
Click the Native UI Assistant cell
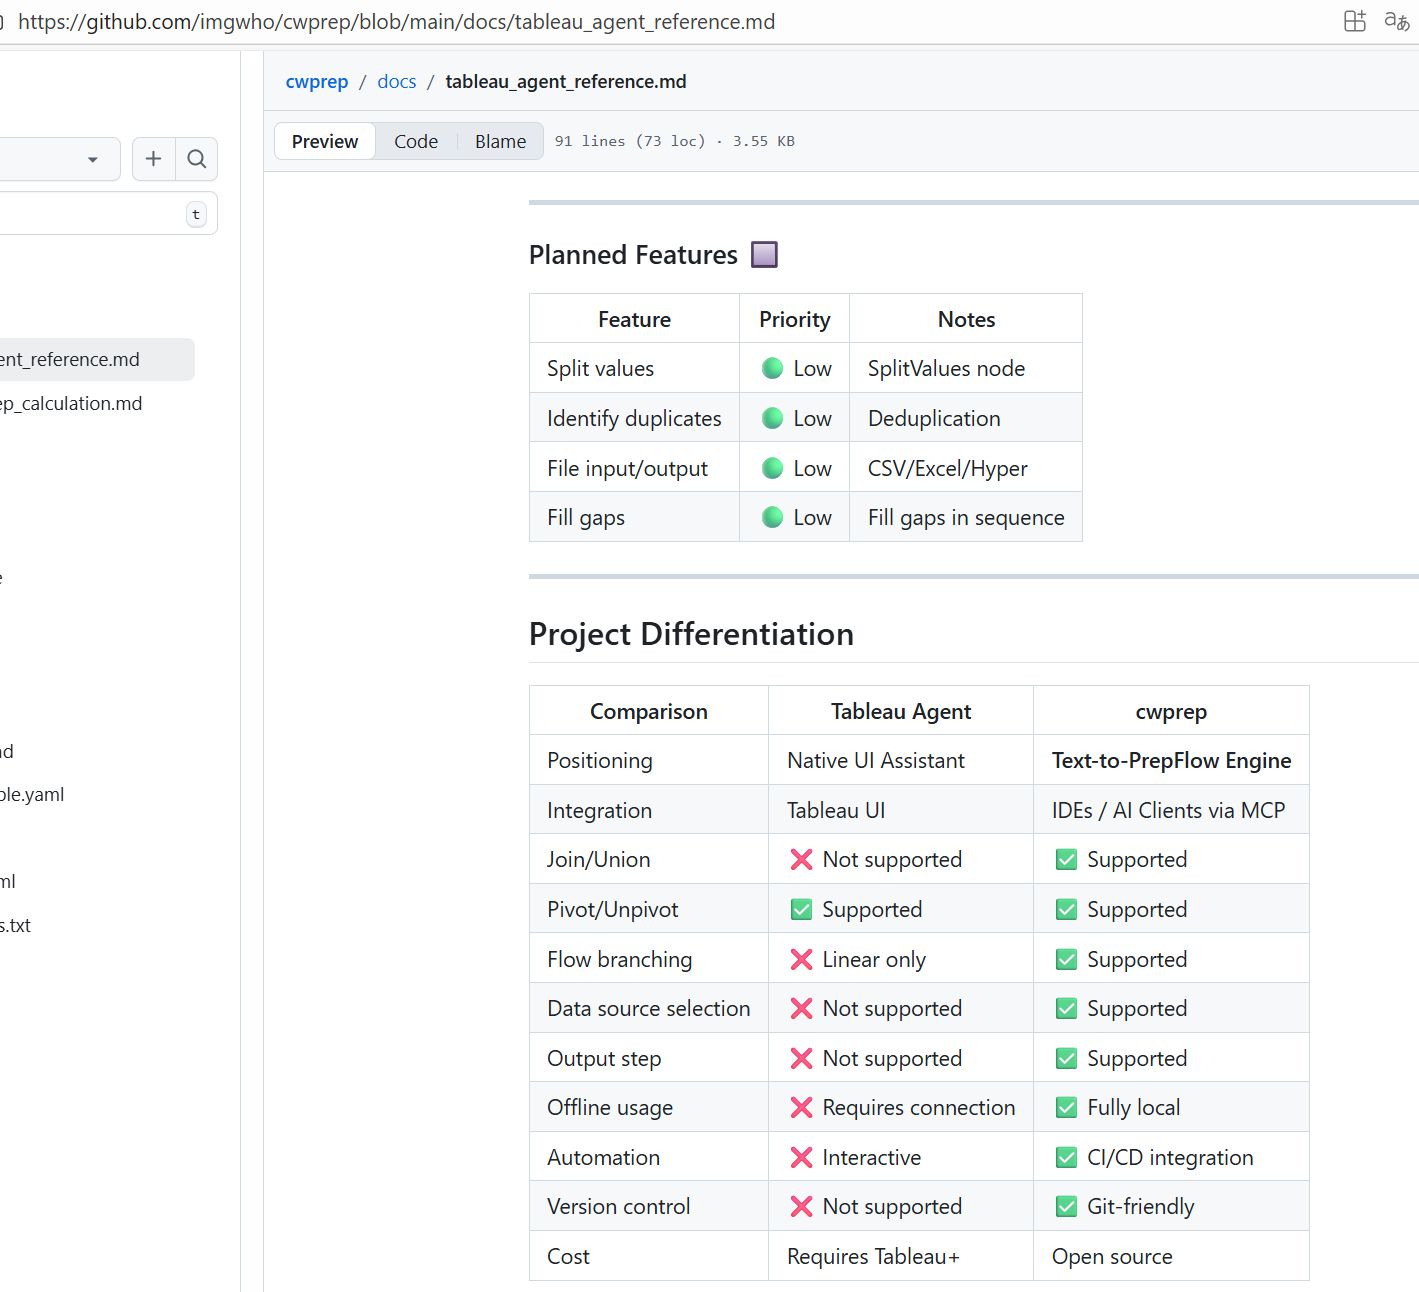[x=901, y=760]
